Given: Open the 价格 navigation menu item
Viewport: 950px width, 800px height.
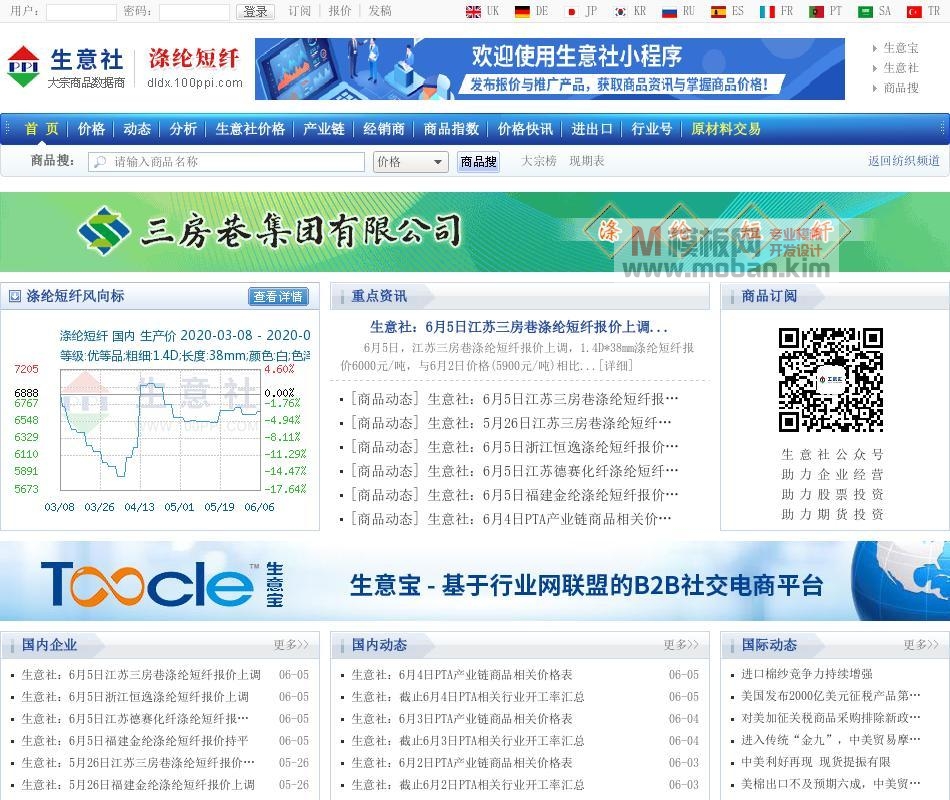Looking at the screenshot, I should point(91,129).
